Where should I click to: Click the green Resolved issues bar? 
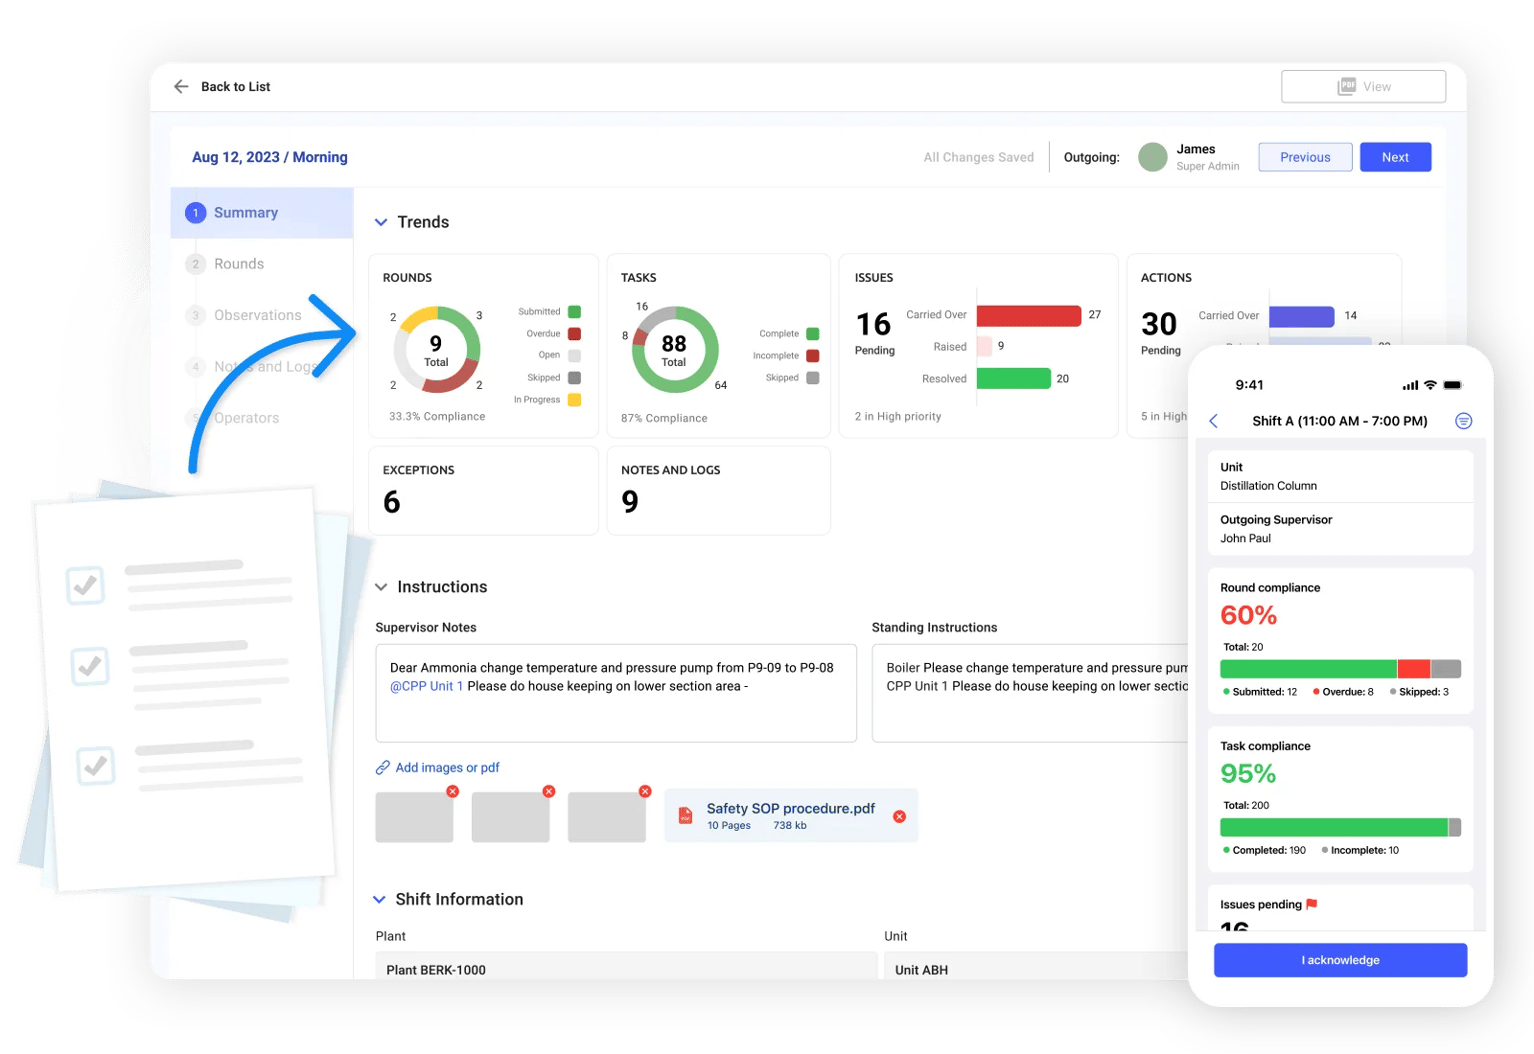click(1014, 379)
